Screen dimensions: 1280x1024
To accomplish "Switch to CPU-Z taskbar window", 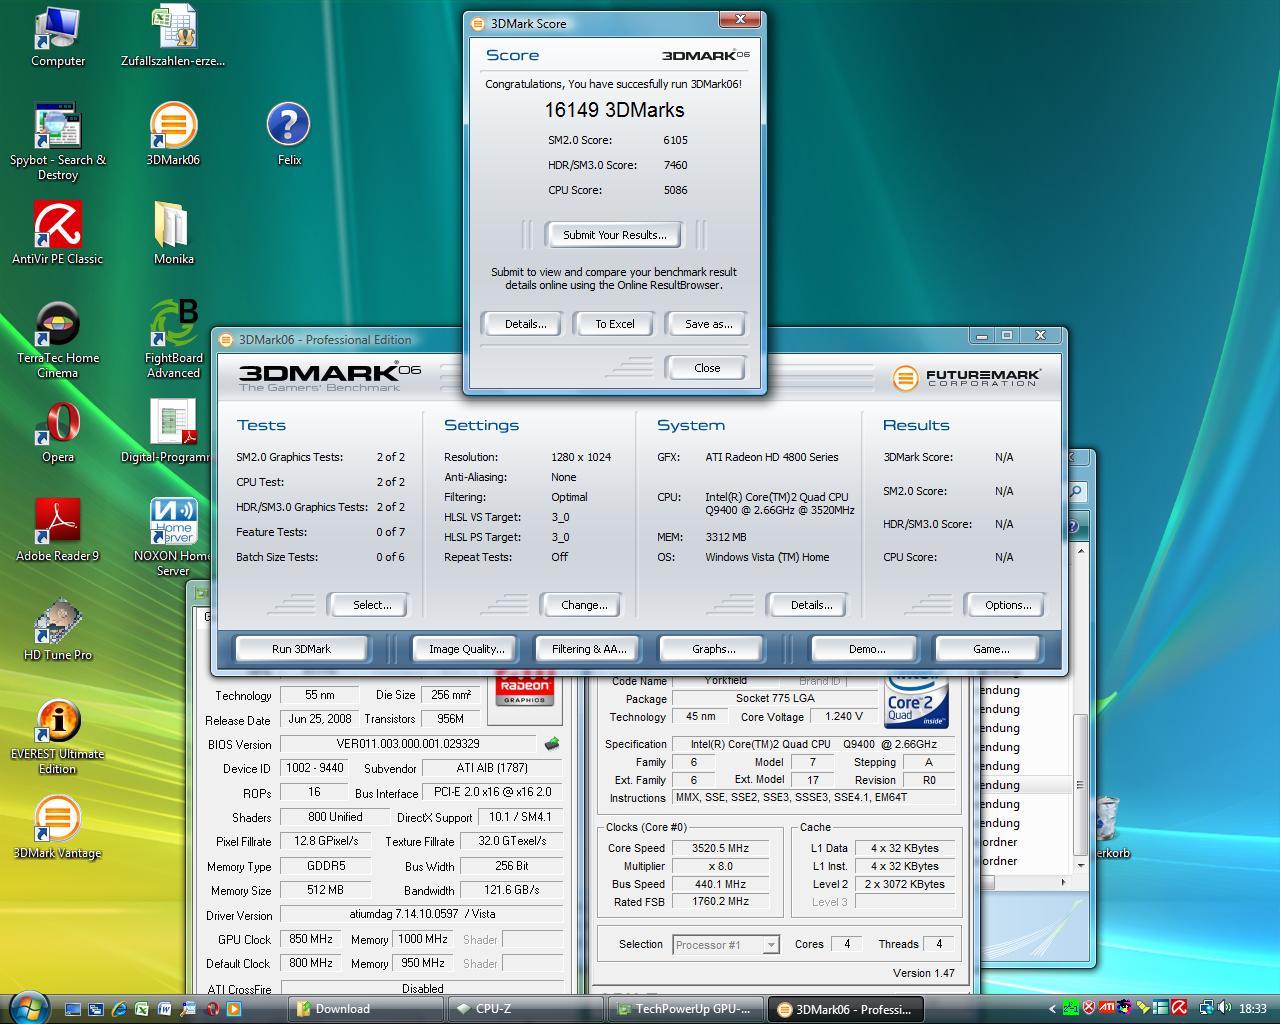I will point(526,1009).
